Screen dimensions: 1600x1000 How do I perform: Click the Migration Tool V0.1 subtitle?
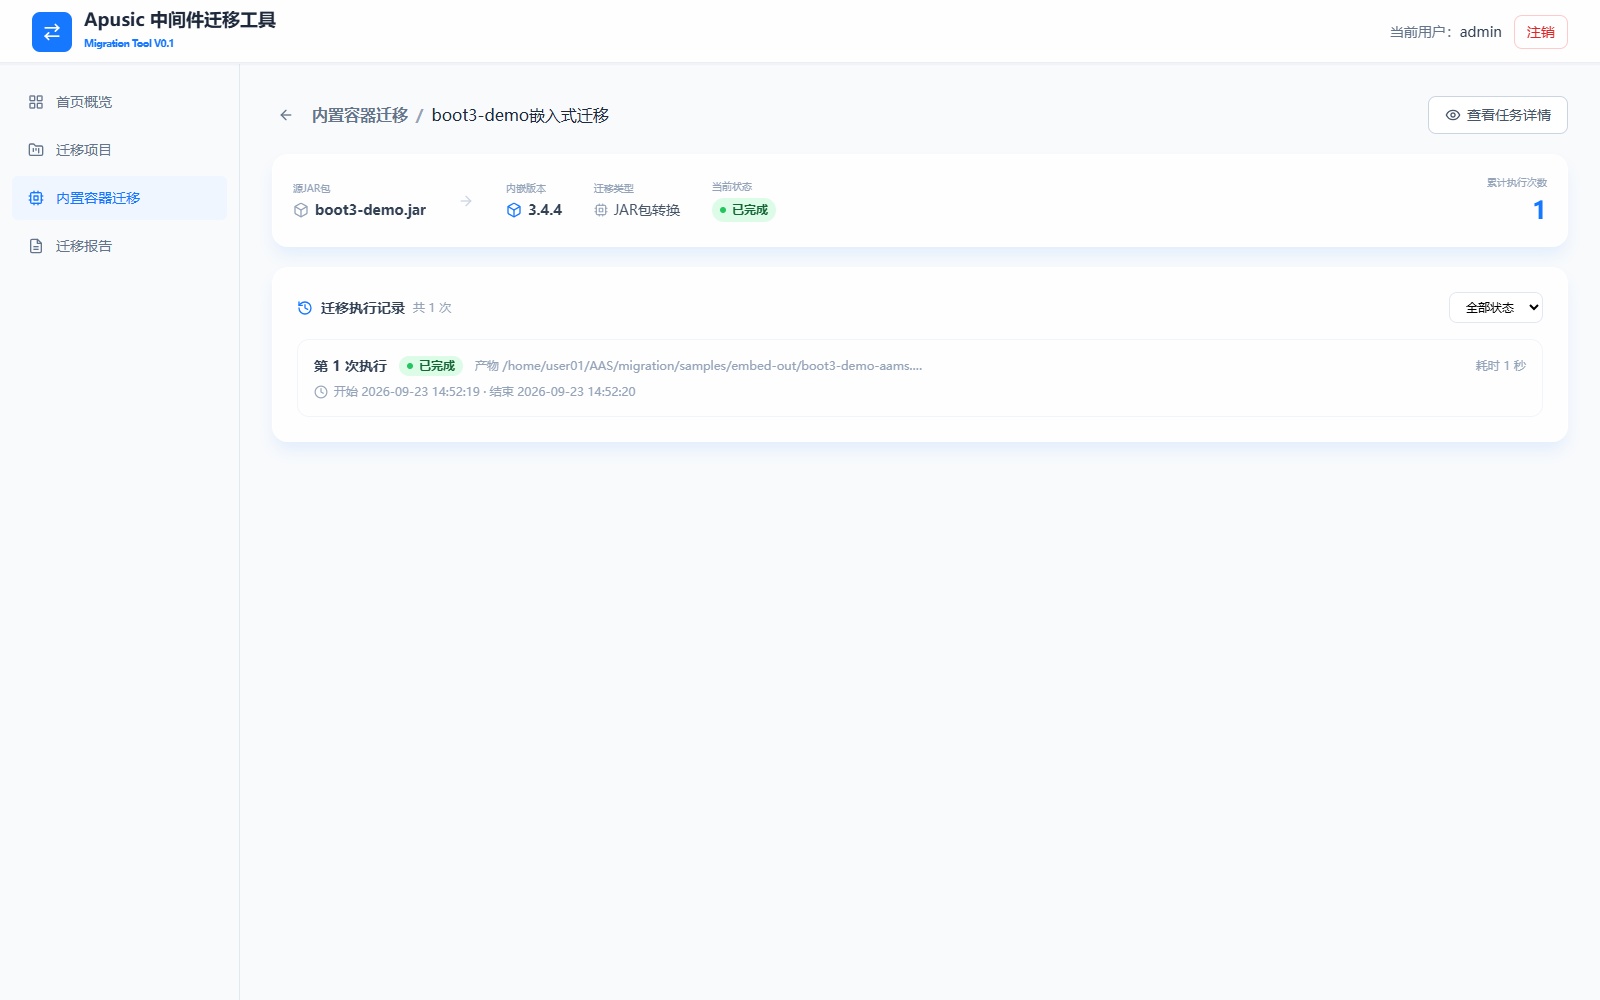pos(129,43)
